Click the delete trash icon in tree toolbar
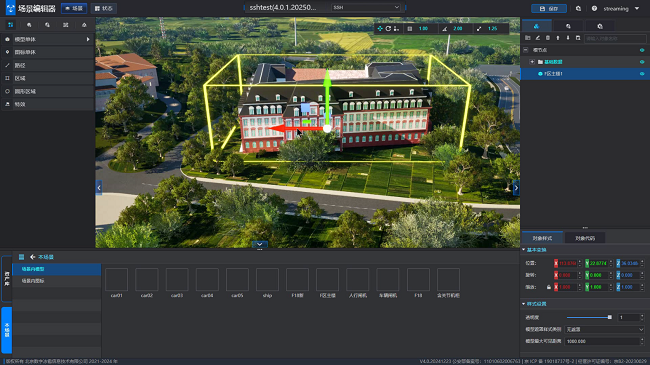The width and height of the screenshot is (650, 365). (548, 38)
